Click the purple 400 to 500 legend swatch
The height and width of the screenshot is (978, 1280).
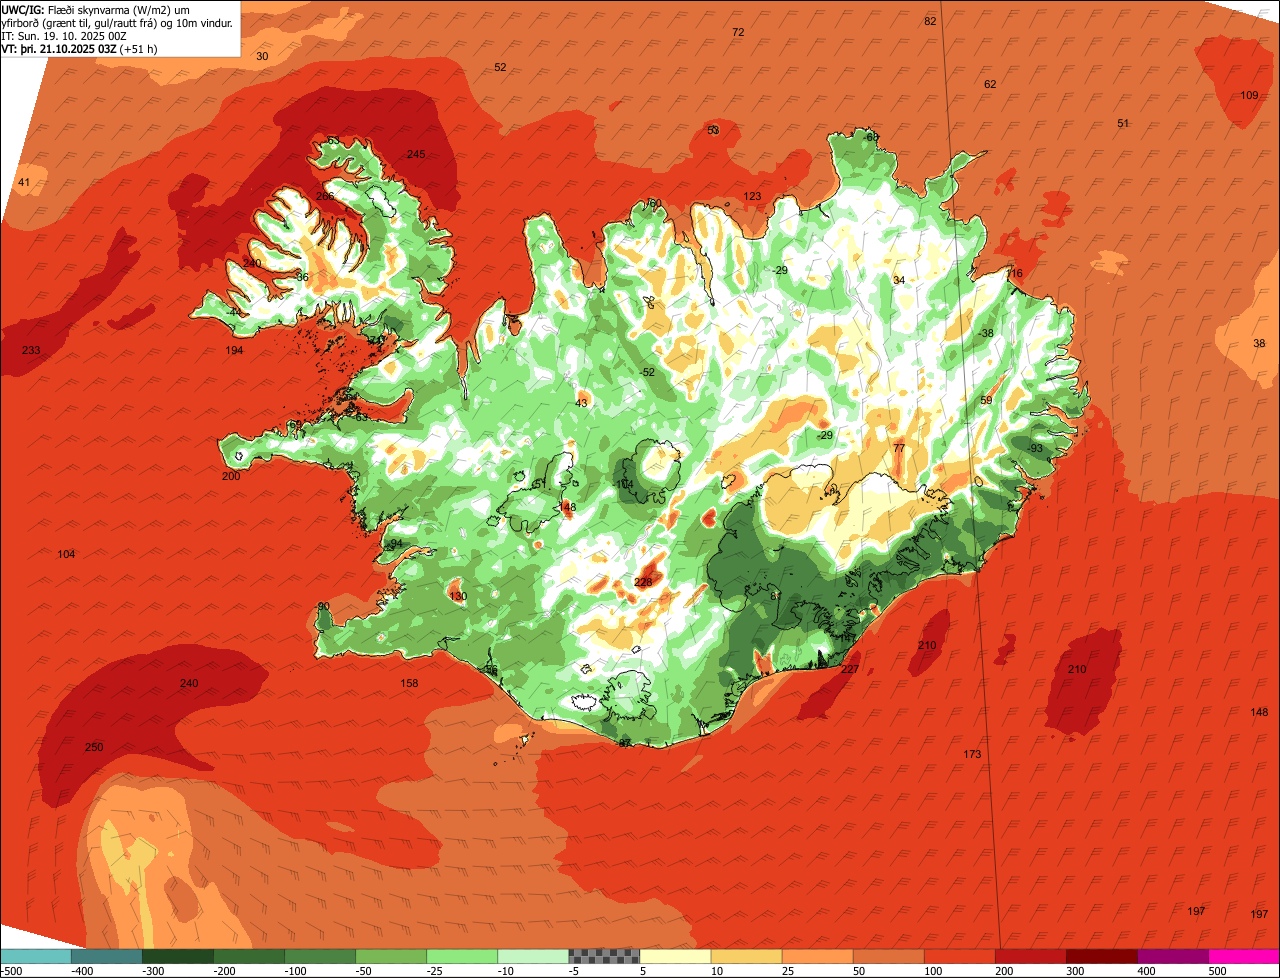(x=1172, y=956)
